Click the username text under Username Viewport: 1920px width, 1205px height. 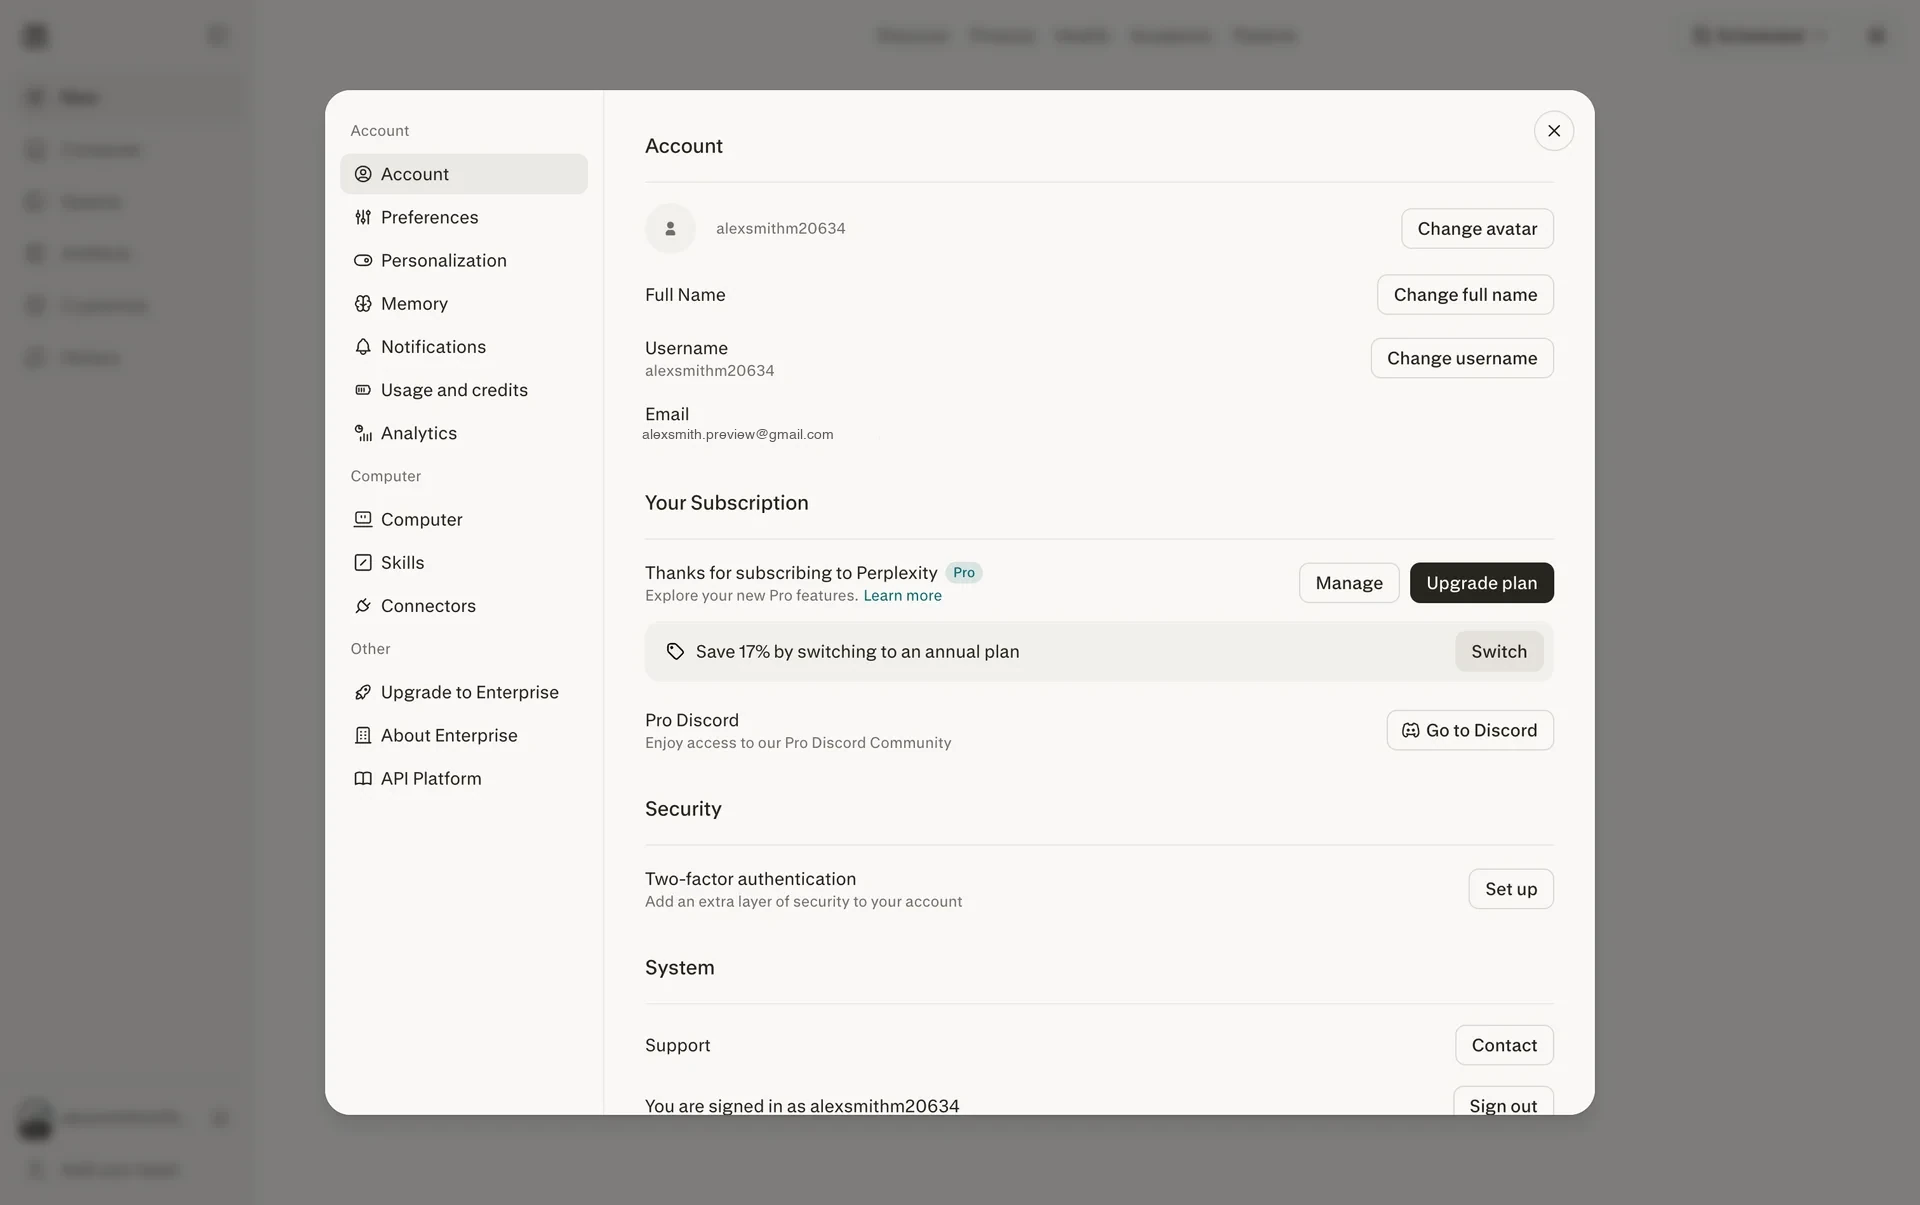coord(709,371)
